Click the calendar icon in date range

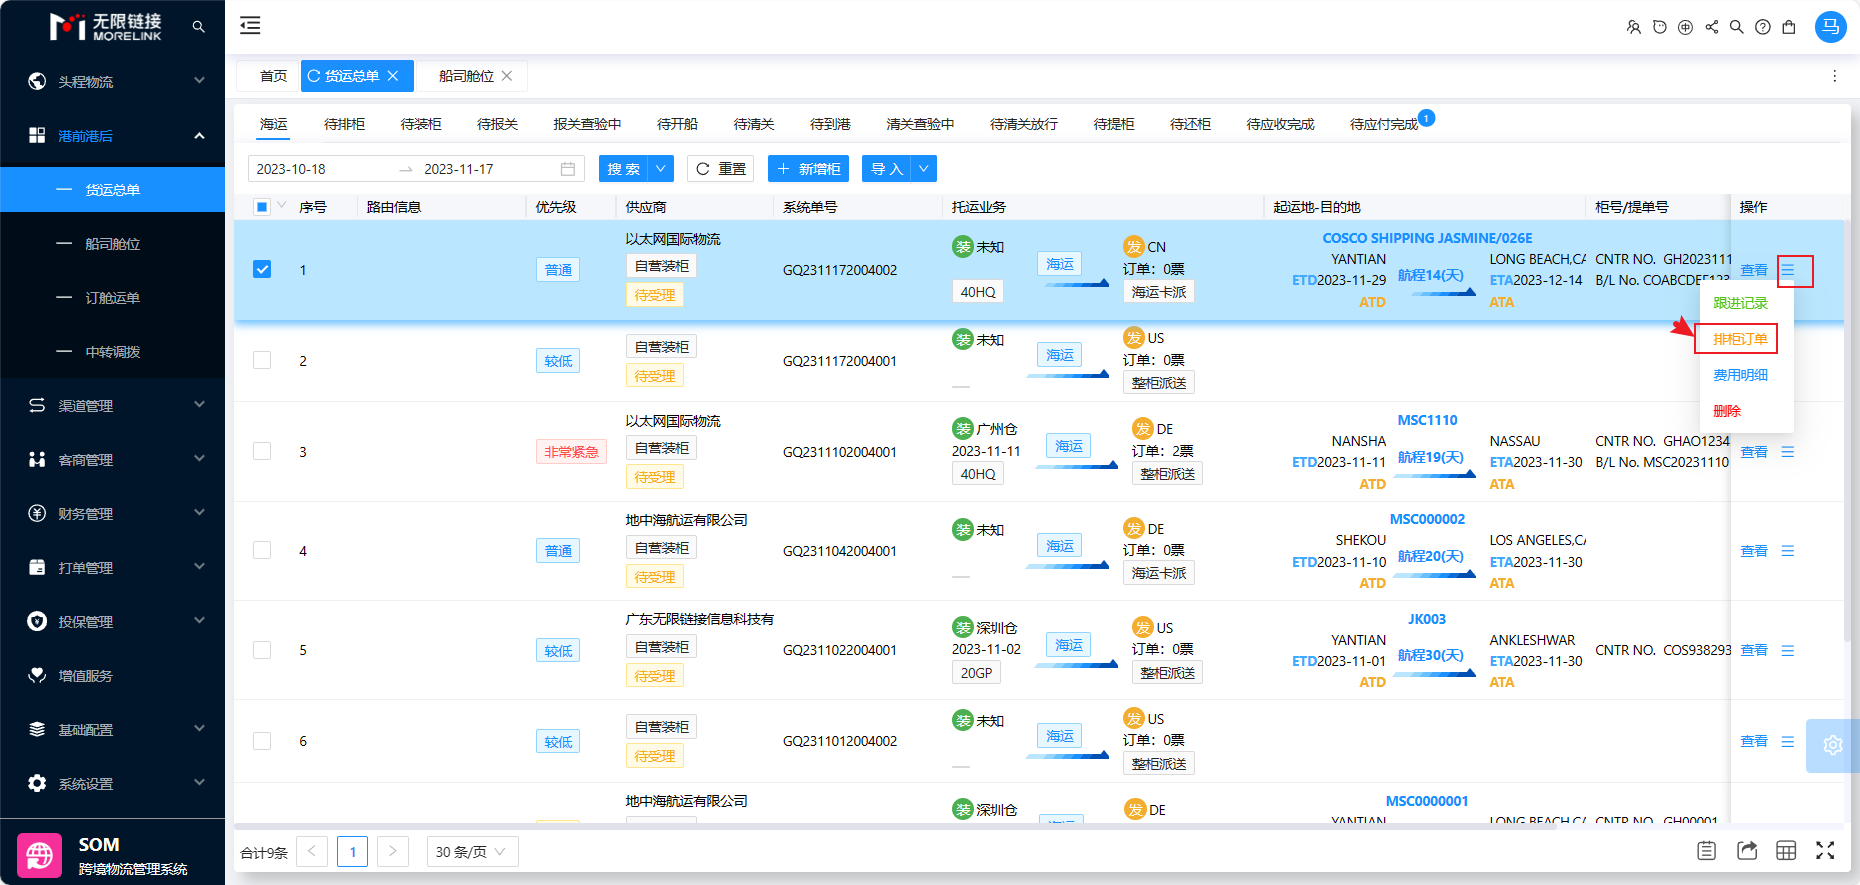point(568,169)
